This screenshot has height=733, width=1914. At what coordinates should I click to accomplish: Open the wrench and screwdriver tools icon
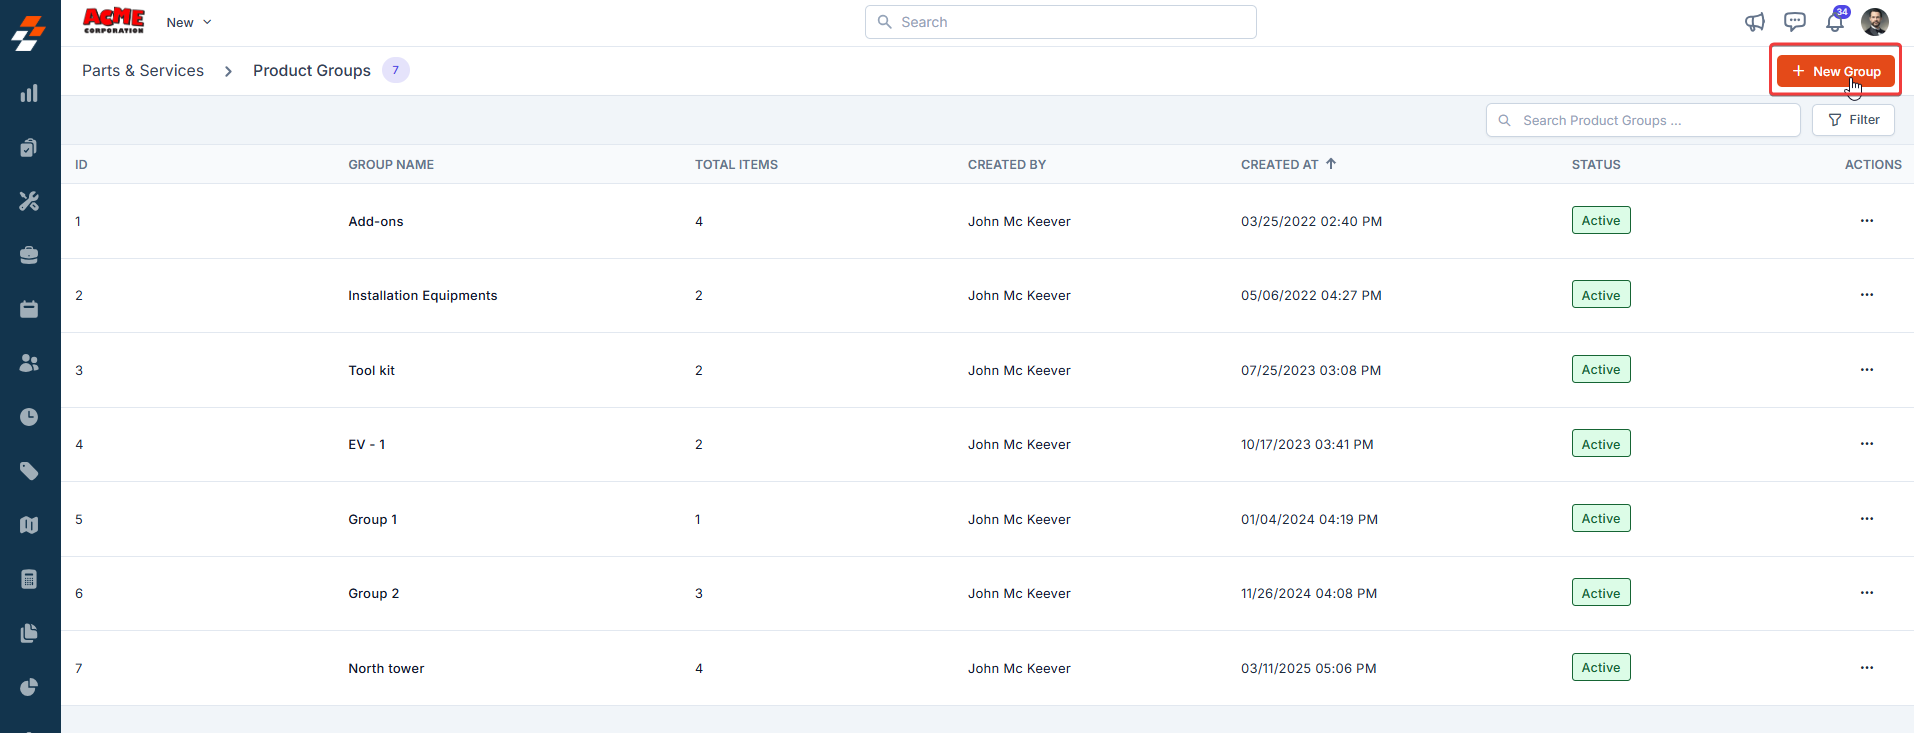tap(29, 201)
